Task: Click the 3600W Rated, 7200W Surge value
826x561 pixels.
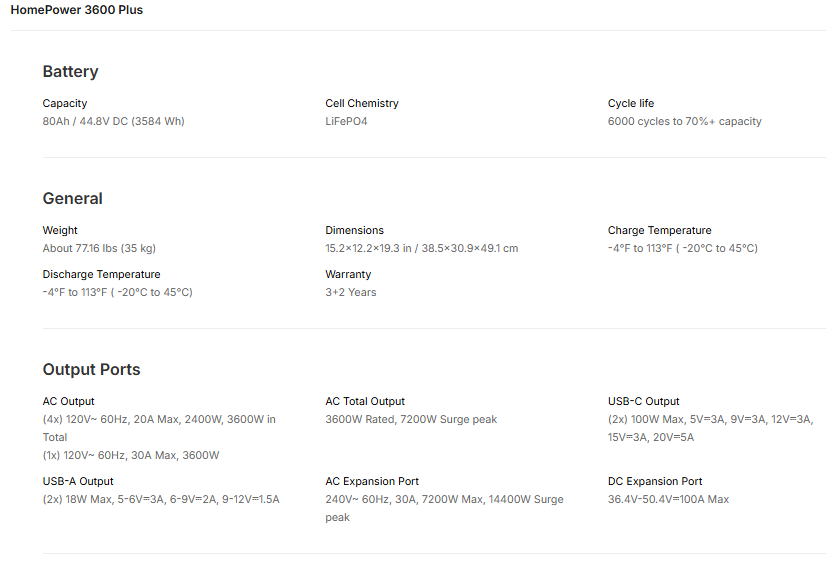Action: (411, 419)
